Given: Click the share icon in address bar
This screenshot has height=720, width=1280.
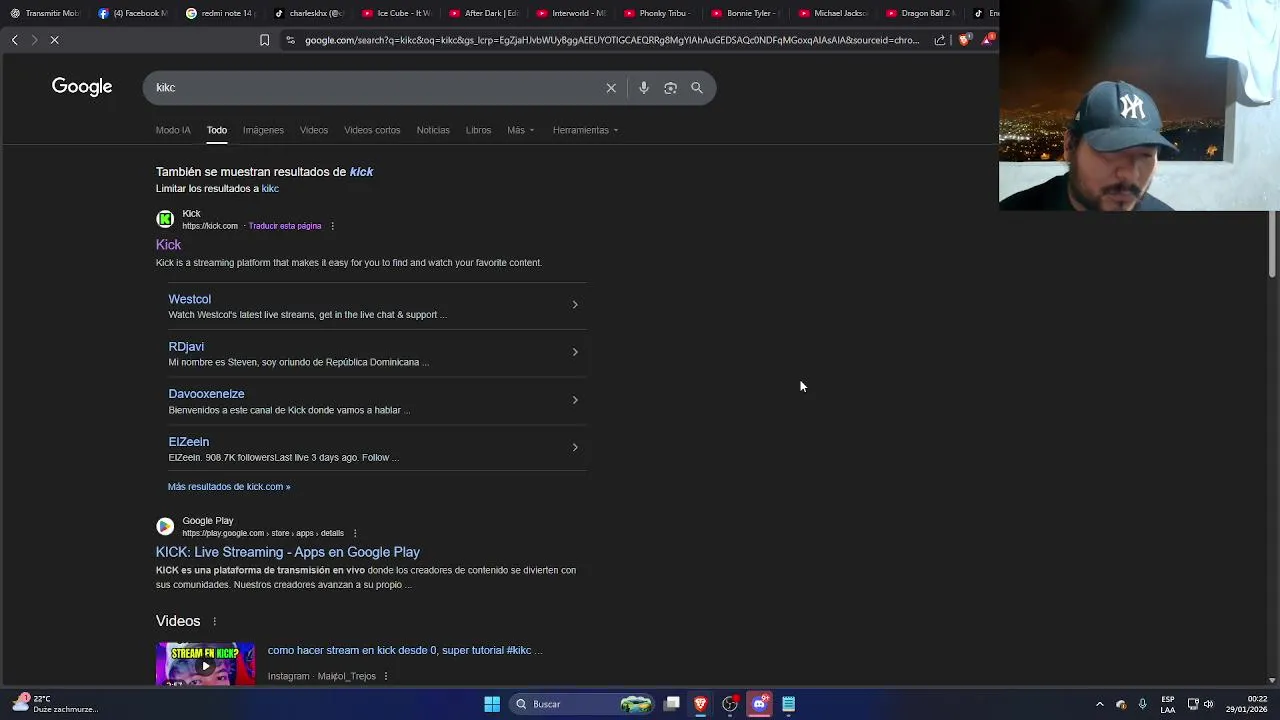Looking at the screenshot, I should (940, 40).
